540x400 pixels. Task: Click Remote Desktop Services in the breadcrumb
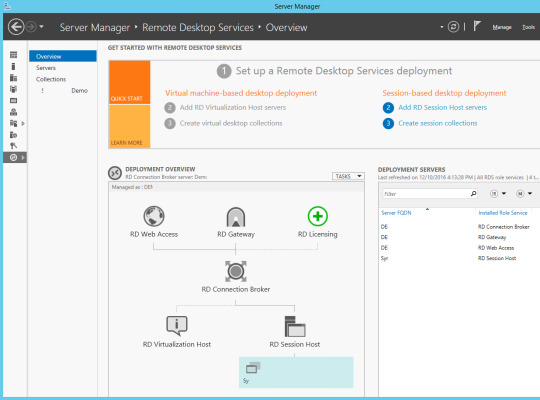click(198, 28)
